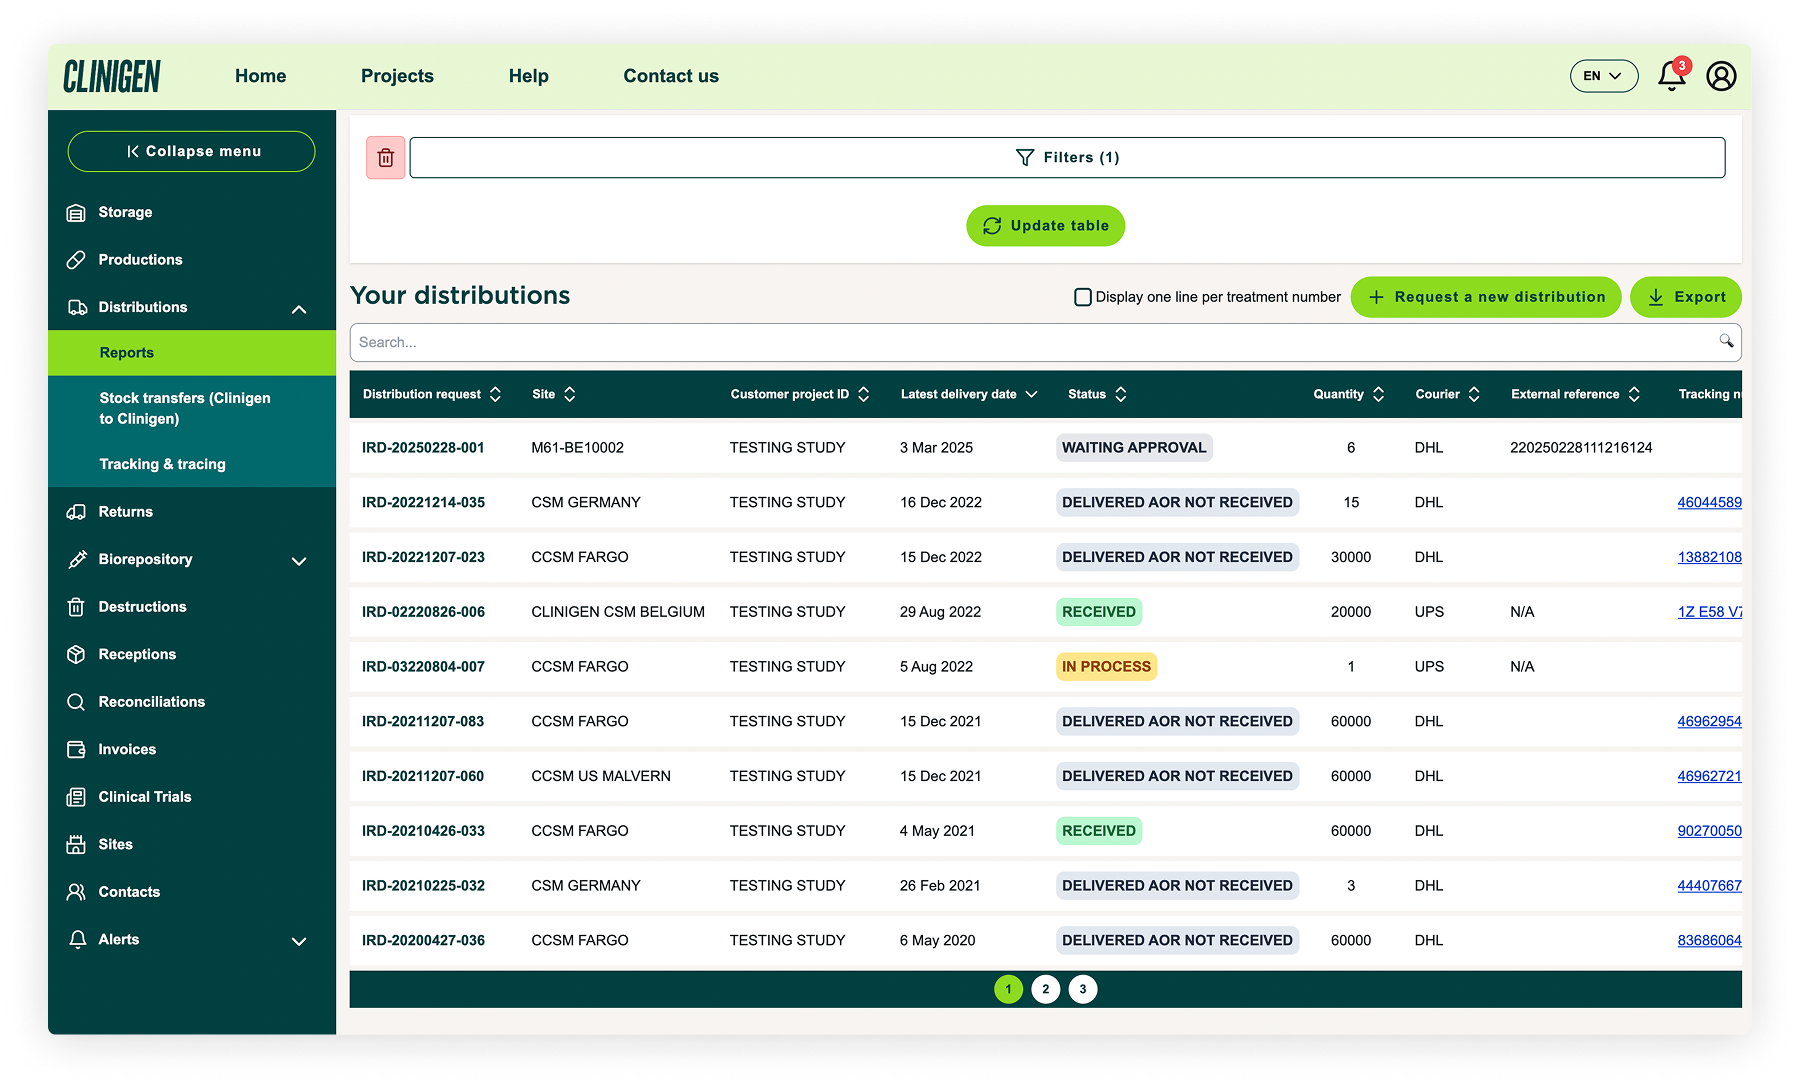Open the Invoices card icon
The width and height of the screenshot is (1800, 1087).
(x=78, y=749)
